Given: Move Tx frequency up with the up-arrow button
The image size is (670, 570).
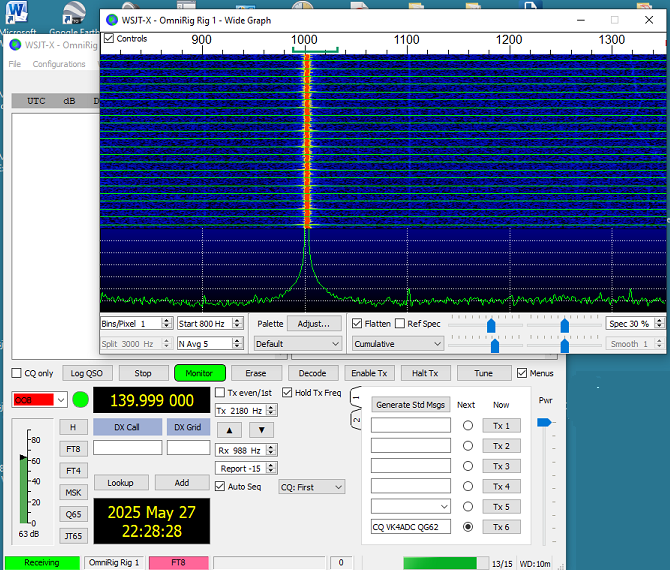Looking at the screenshot, I should [x=229, y=430].
